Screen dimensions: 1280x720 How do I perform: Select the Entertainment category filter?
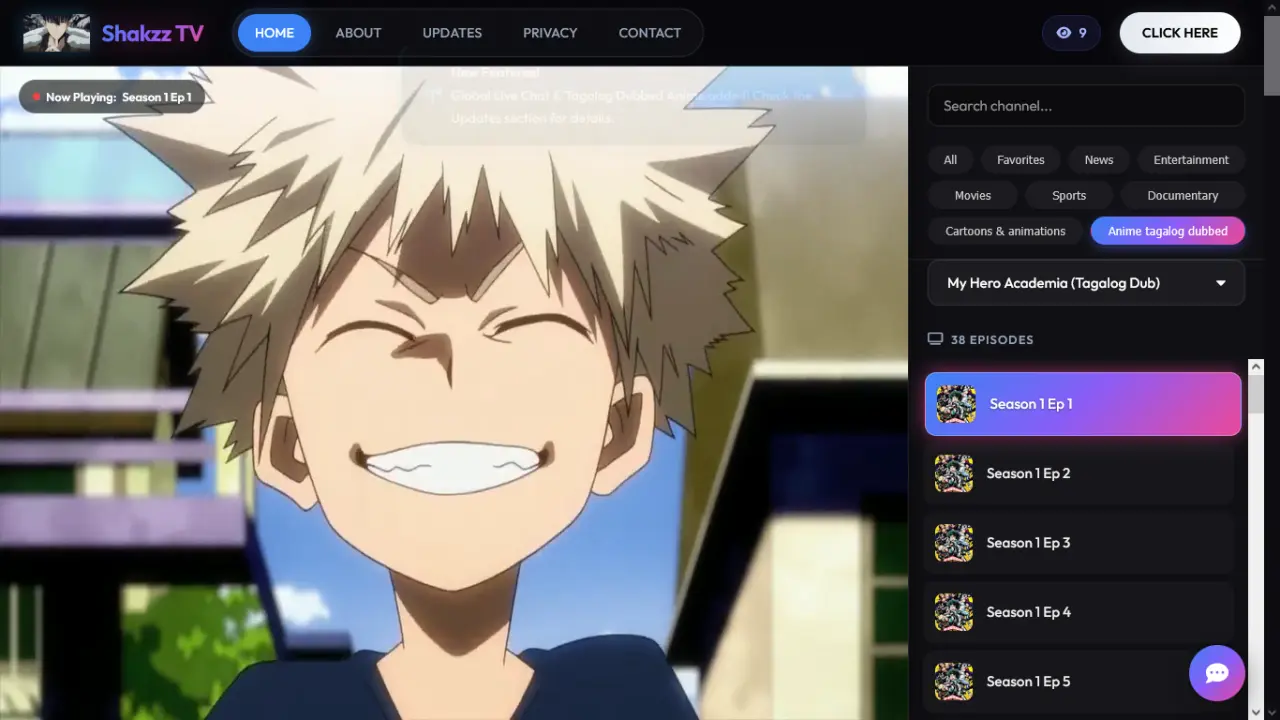pyautogui.click(x=1191, y=160)
